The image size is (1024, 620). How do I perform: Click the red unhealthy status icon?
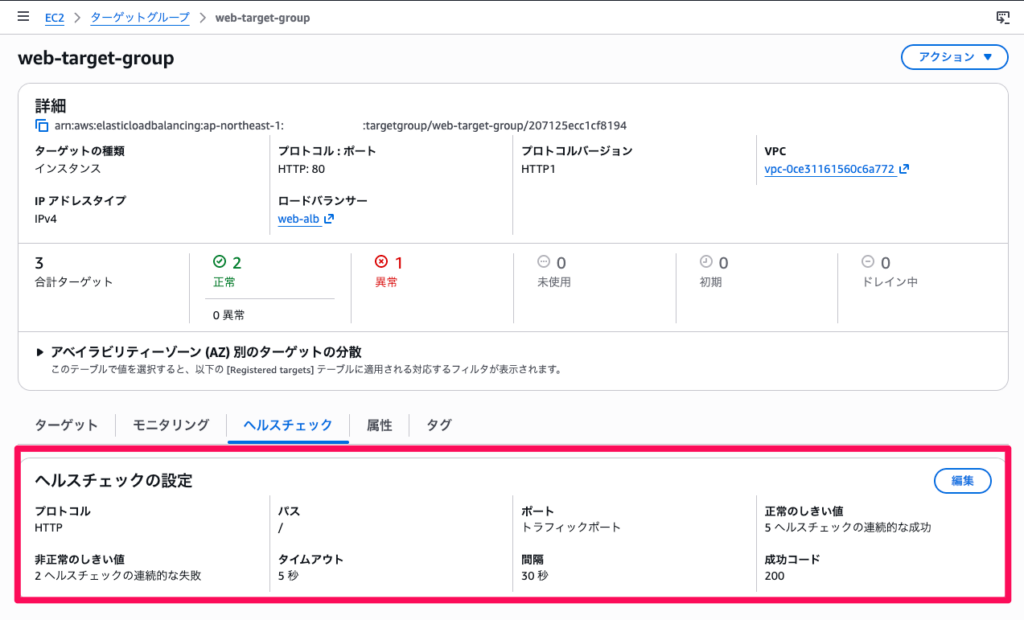click(381, 262)
